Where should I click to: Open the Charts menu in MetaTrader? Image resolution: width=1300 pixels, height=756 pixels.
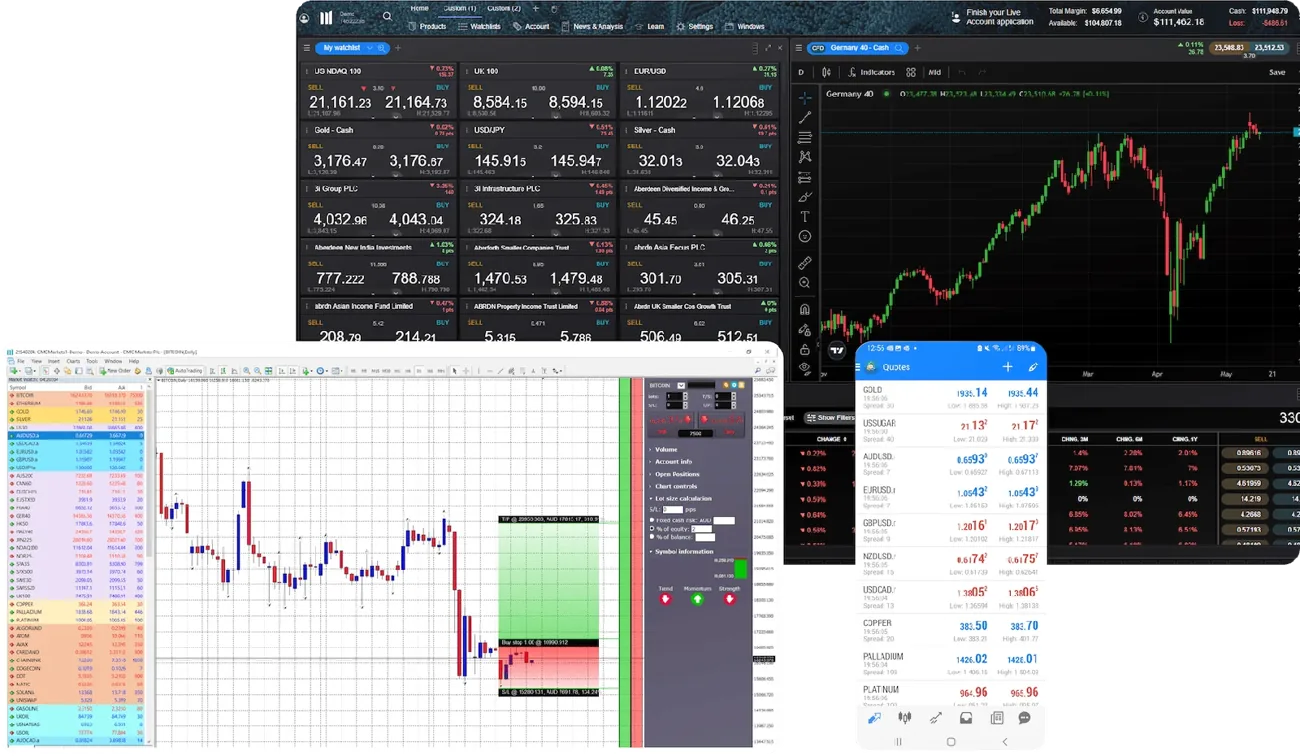pos(73,361)
